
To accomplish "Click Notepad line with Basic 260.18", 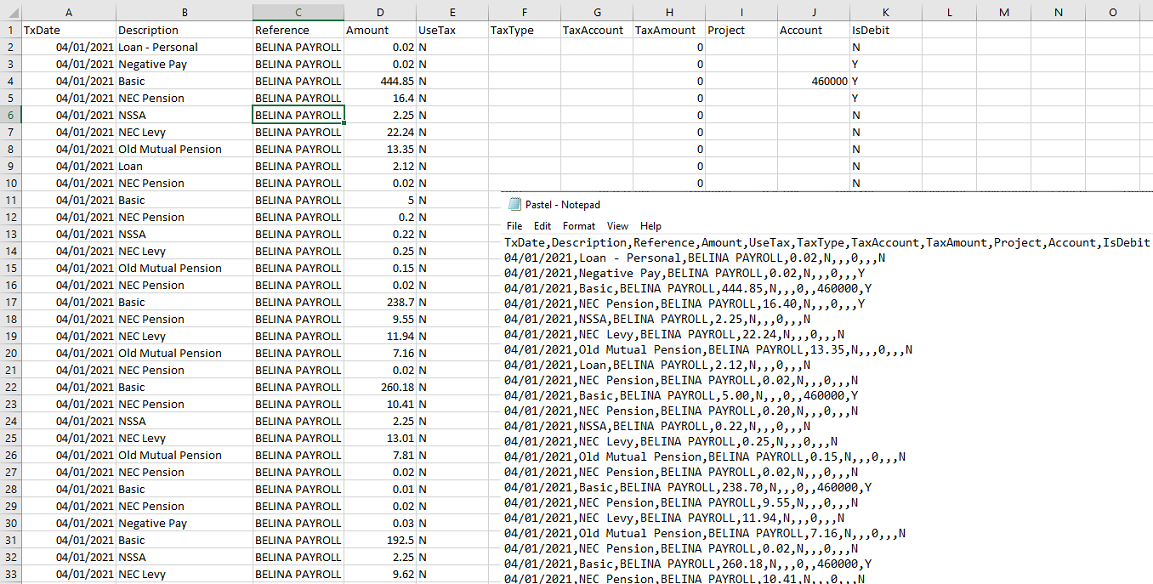I will 688,563.
